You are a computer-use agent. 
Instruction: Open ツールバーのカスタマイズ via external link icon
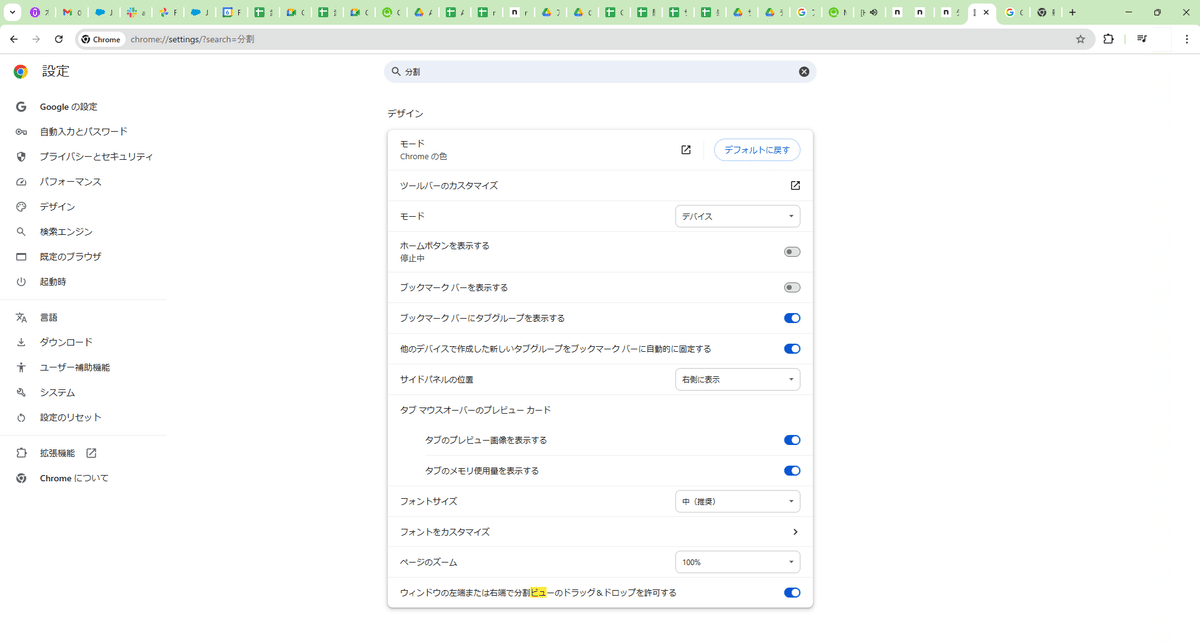(x=795, y=185)
